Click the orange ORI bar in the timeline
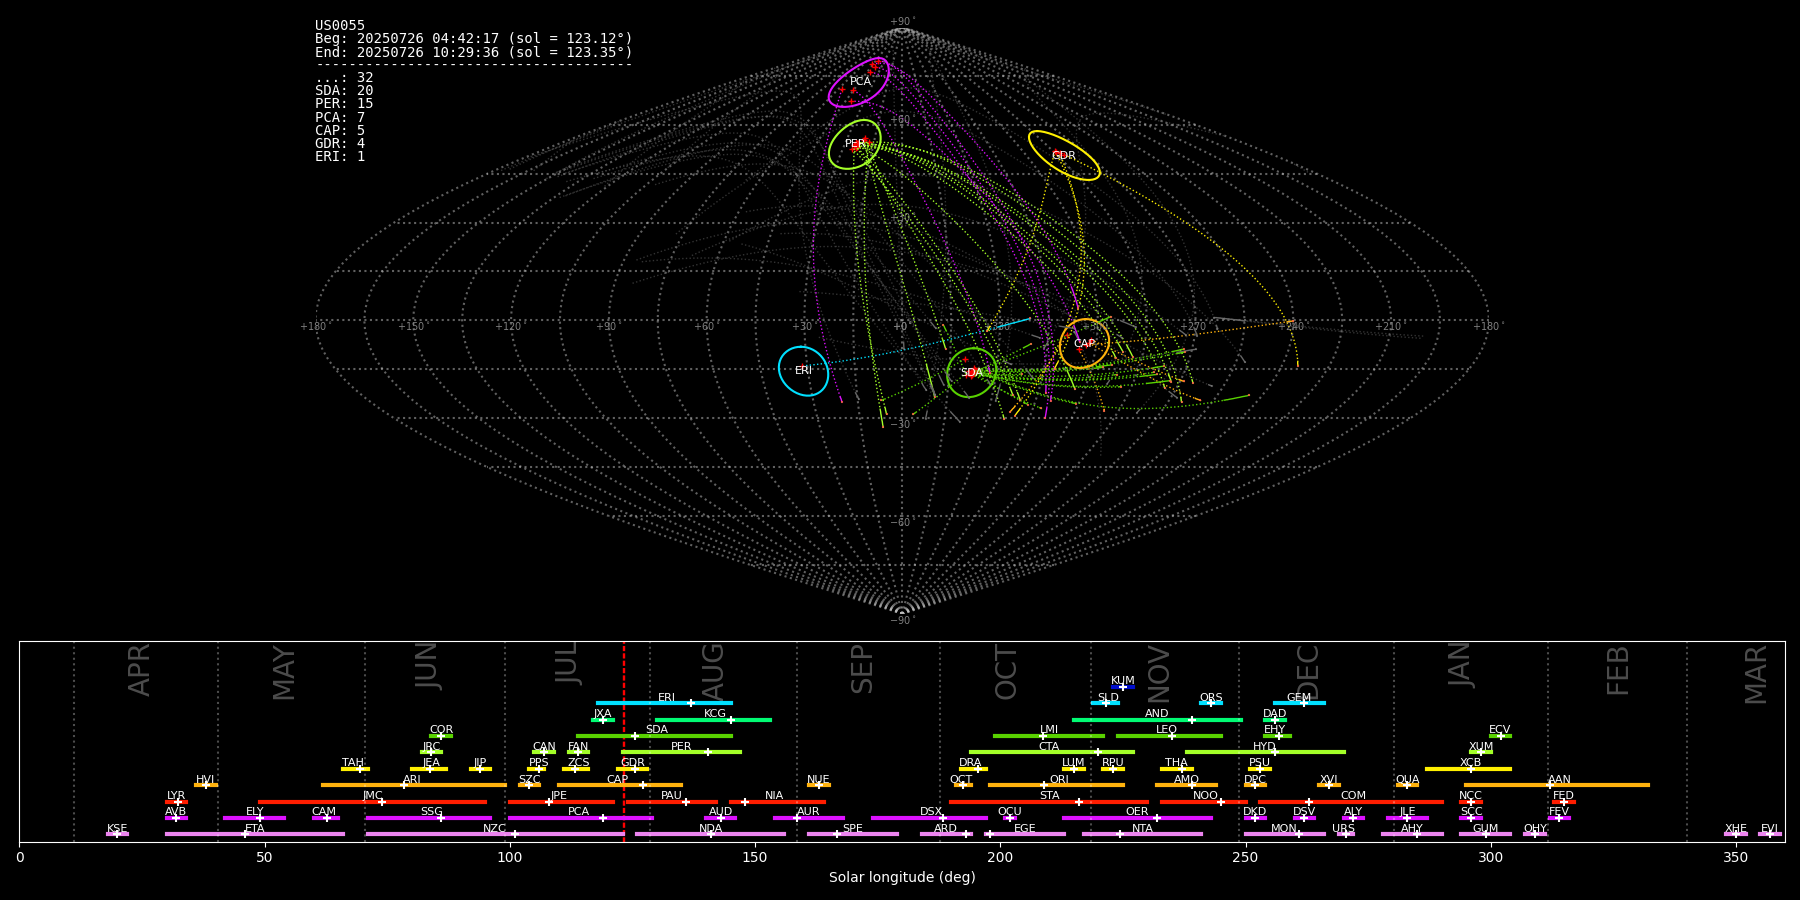The width and height of the screenshot is (1800, 900). click(1056, 785)
